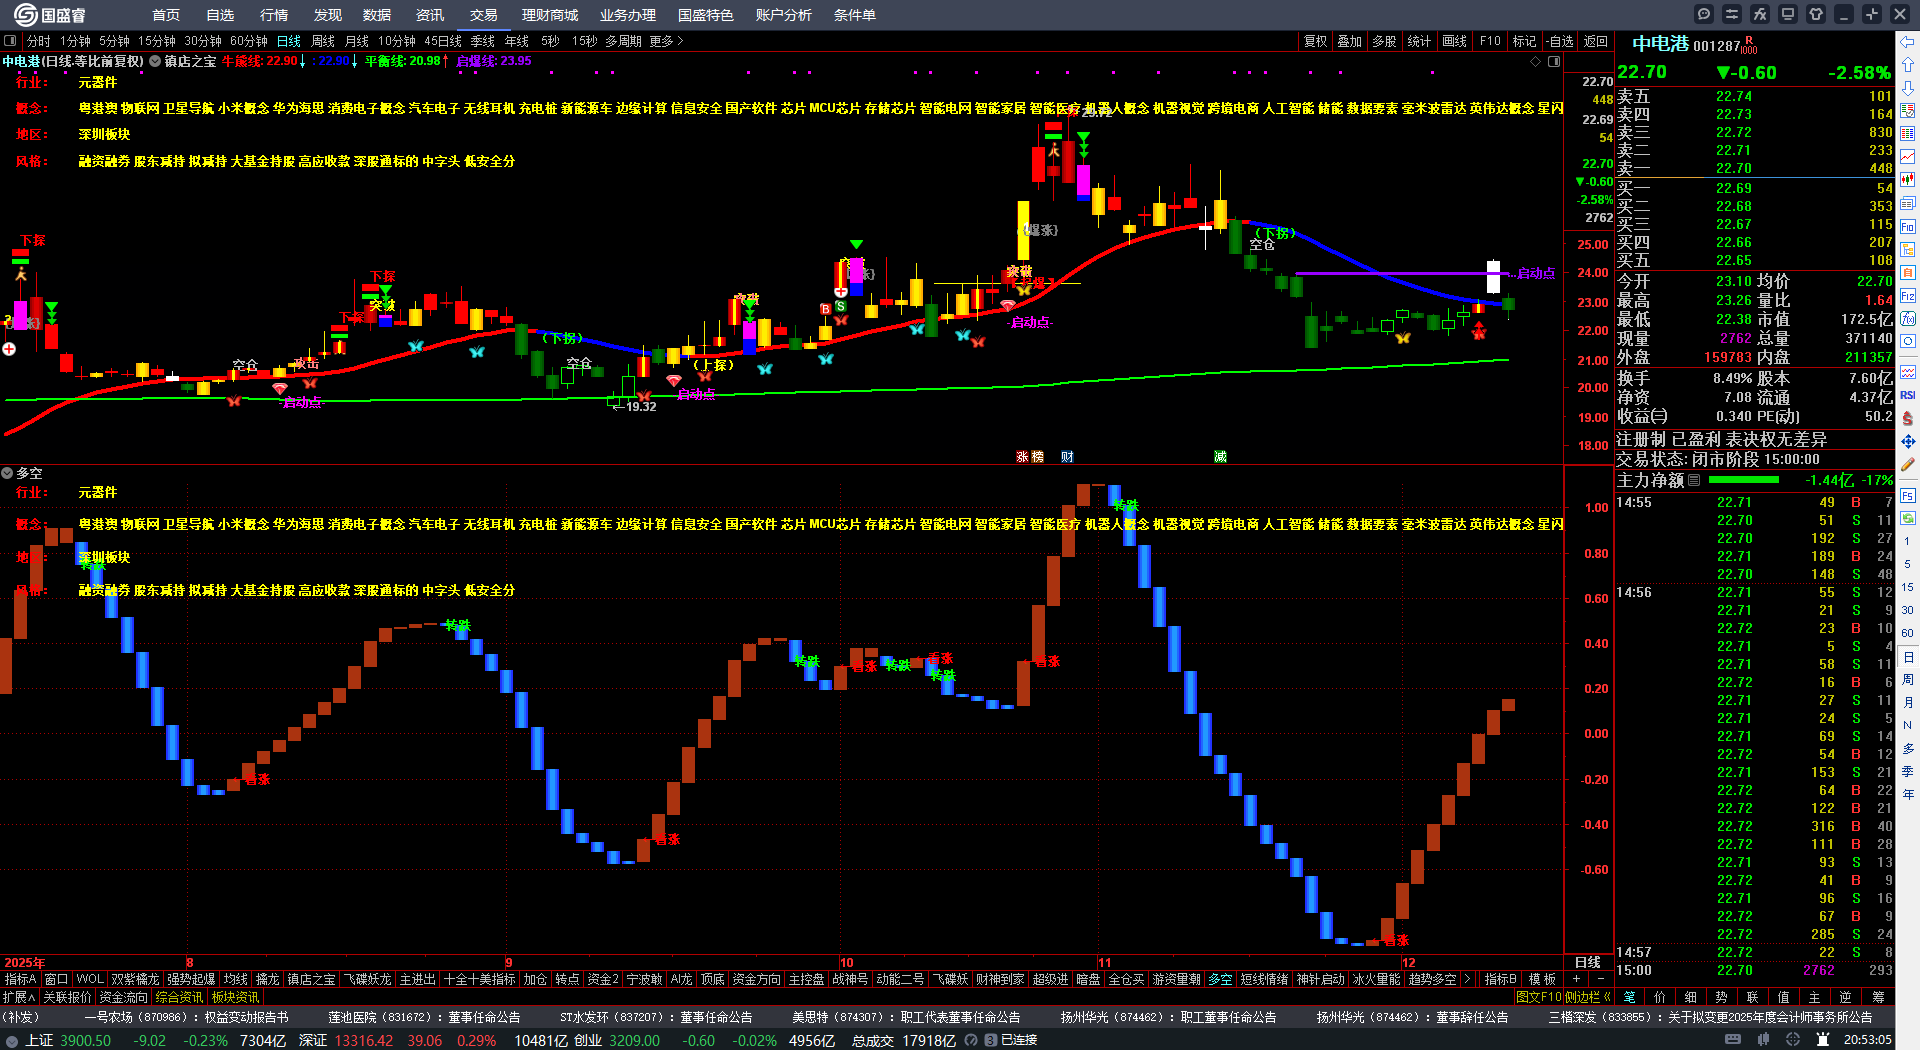
Task: Select the 笔 tab in trade panel
Action: pos(1630,997)
